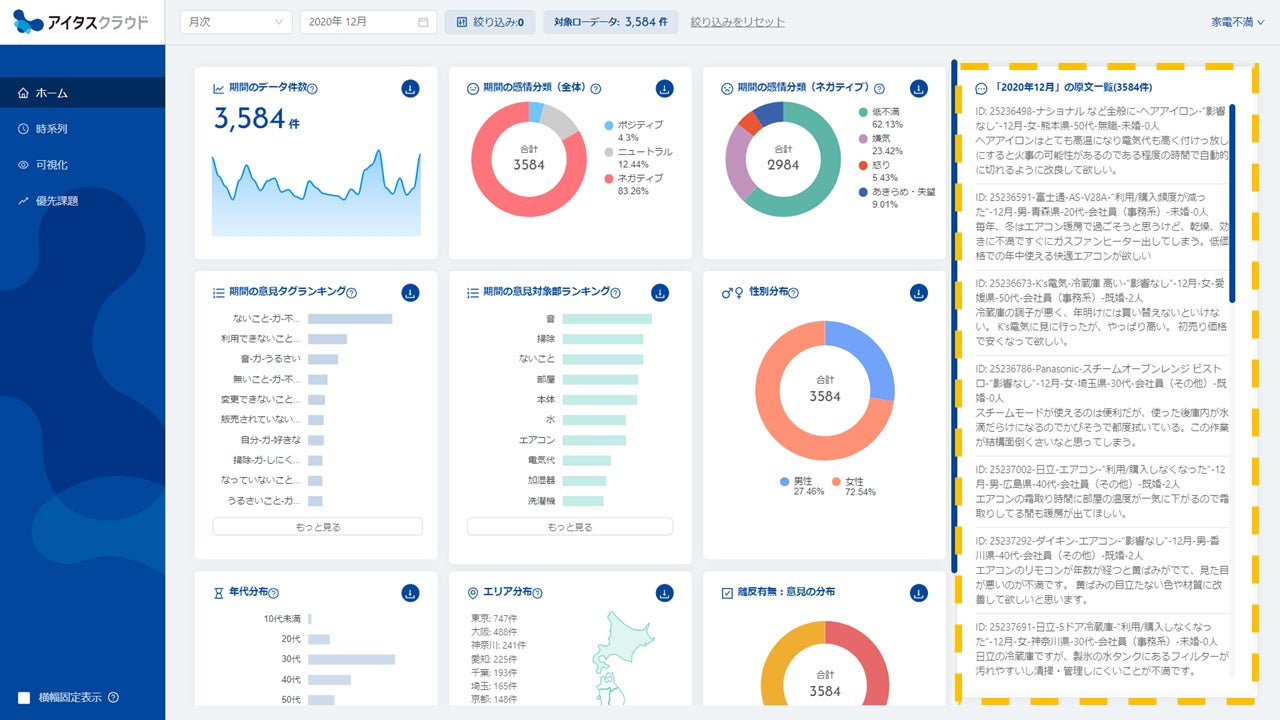Click the 低不満 green legend swatch
The width and height of the screenshot is (1280, 720).
[863, 112]
